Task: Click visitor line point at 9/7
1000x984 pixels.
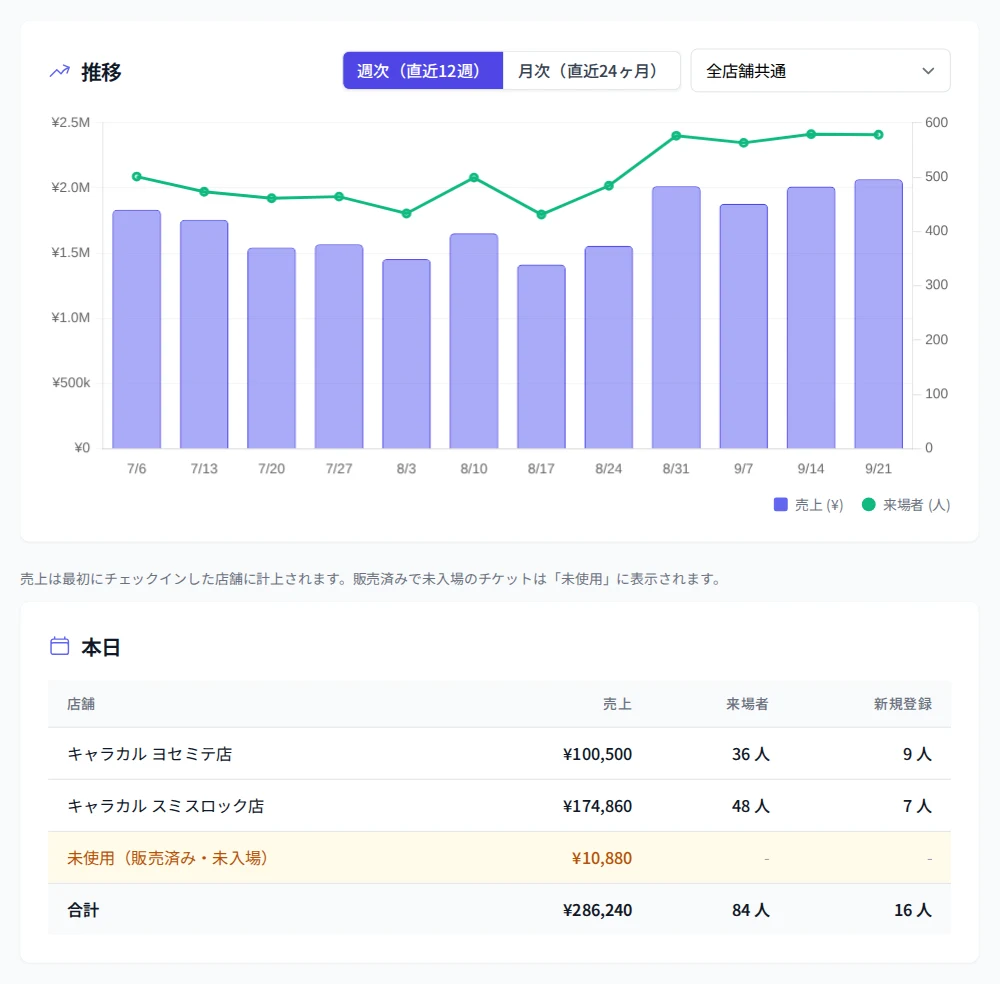Action: pyautogui.click(x=744, y=143)
